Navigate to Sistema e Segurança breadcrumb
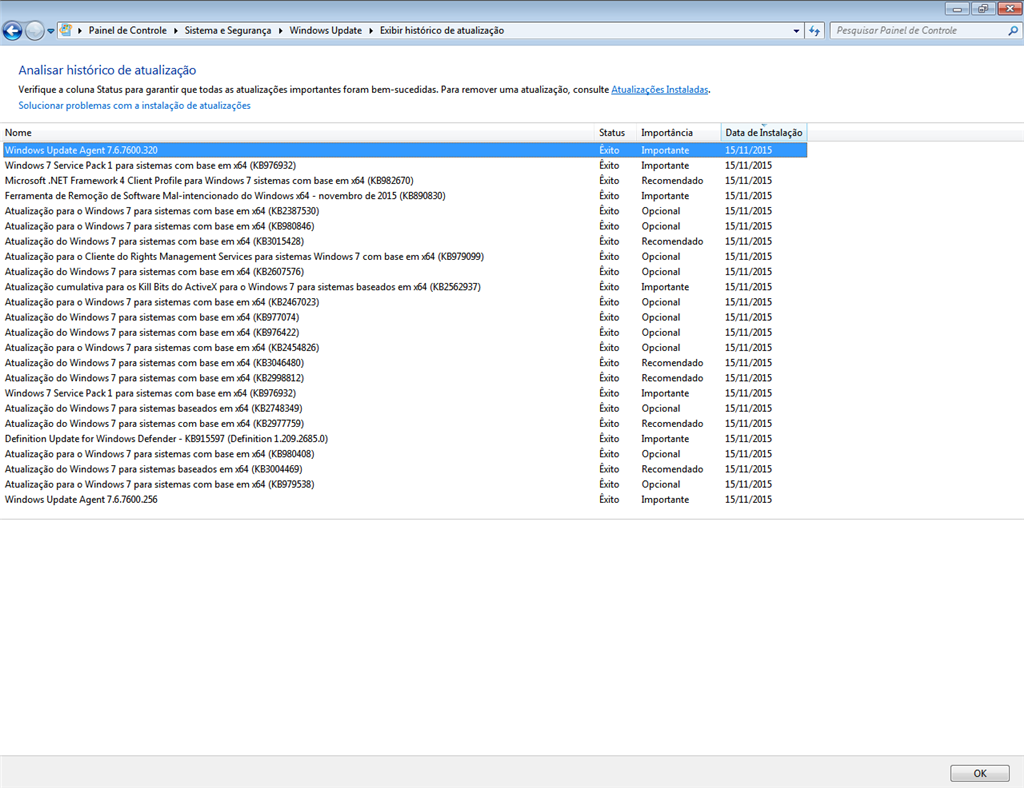Viewport: 1024px width, 788px height. [x=227, y=31]
